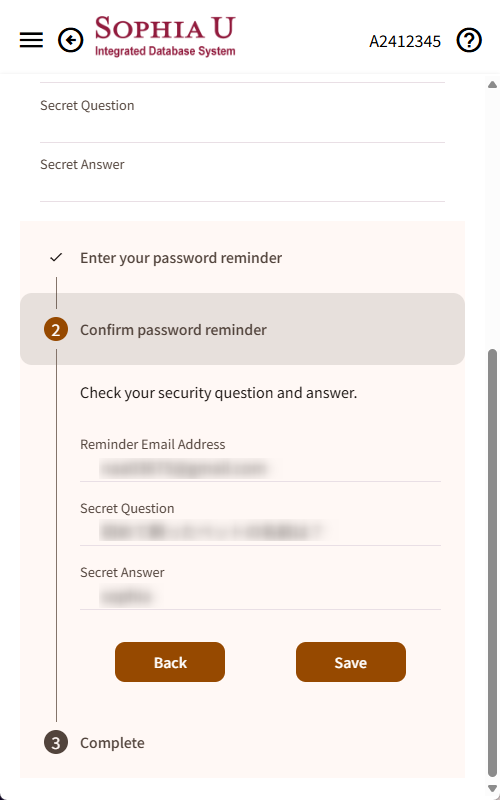Viewport: 500px width, 800px height.
Task: Click the blurred Reminder Email Address value
Action: 184,468
